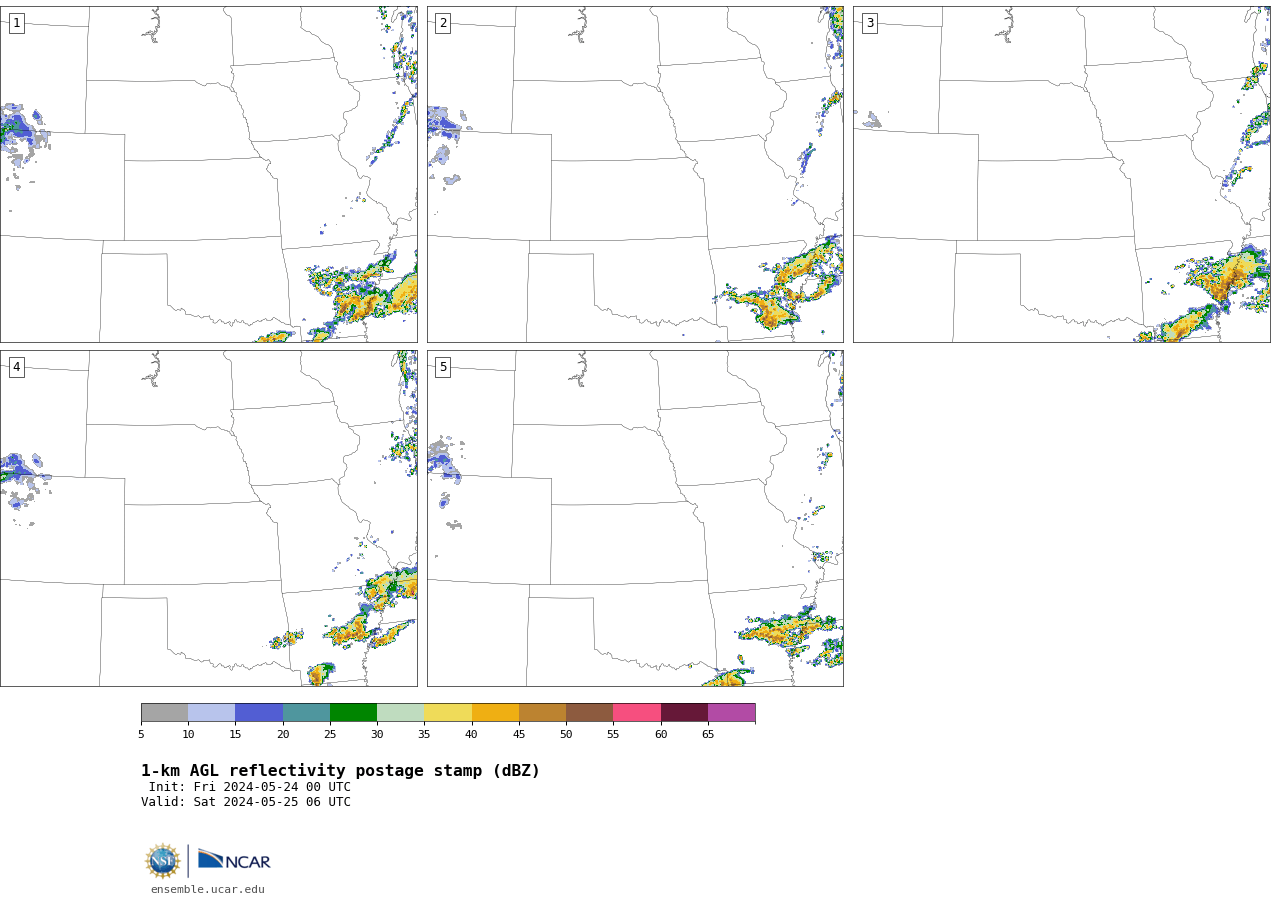Screen dimensions: 1280x901
Task: Click the colorbar tick label 65
Action: pyautogui.click(x=708, y=735)
